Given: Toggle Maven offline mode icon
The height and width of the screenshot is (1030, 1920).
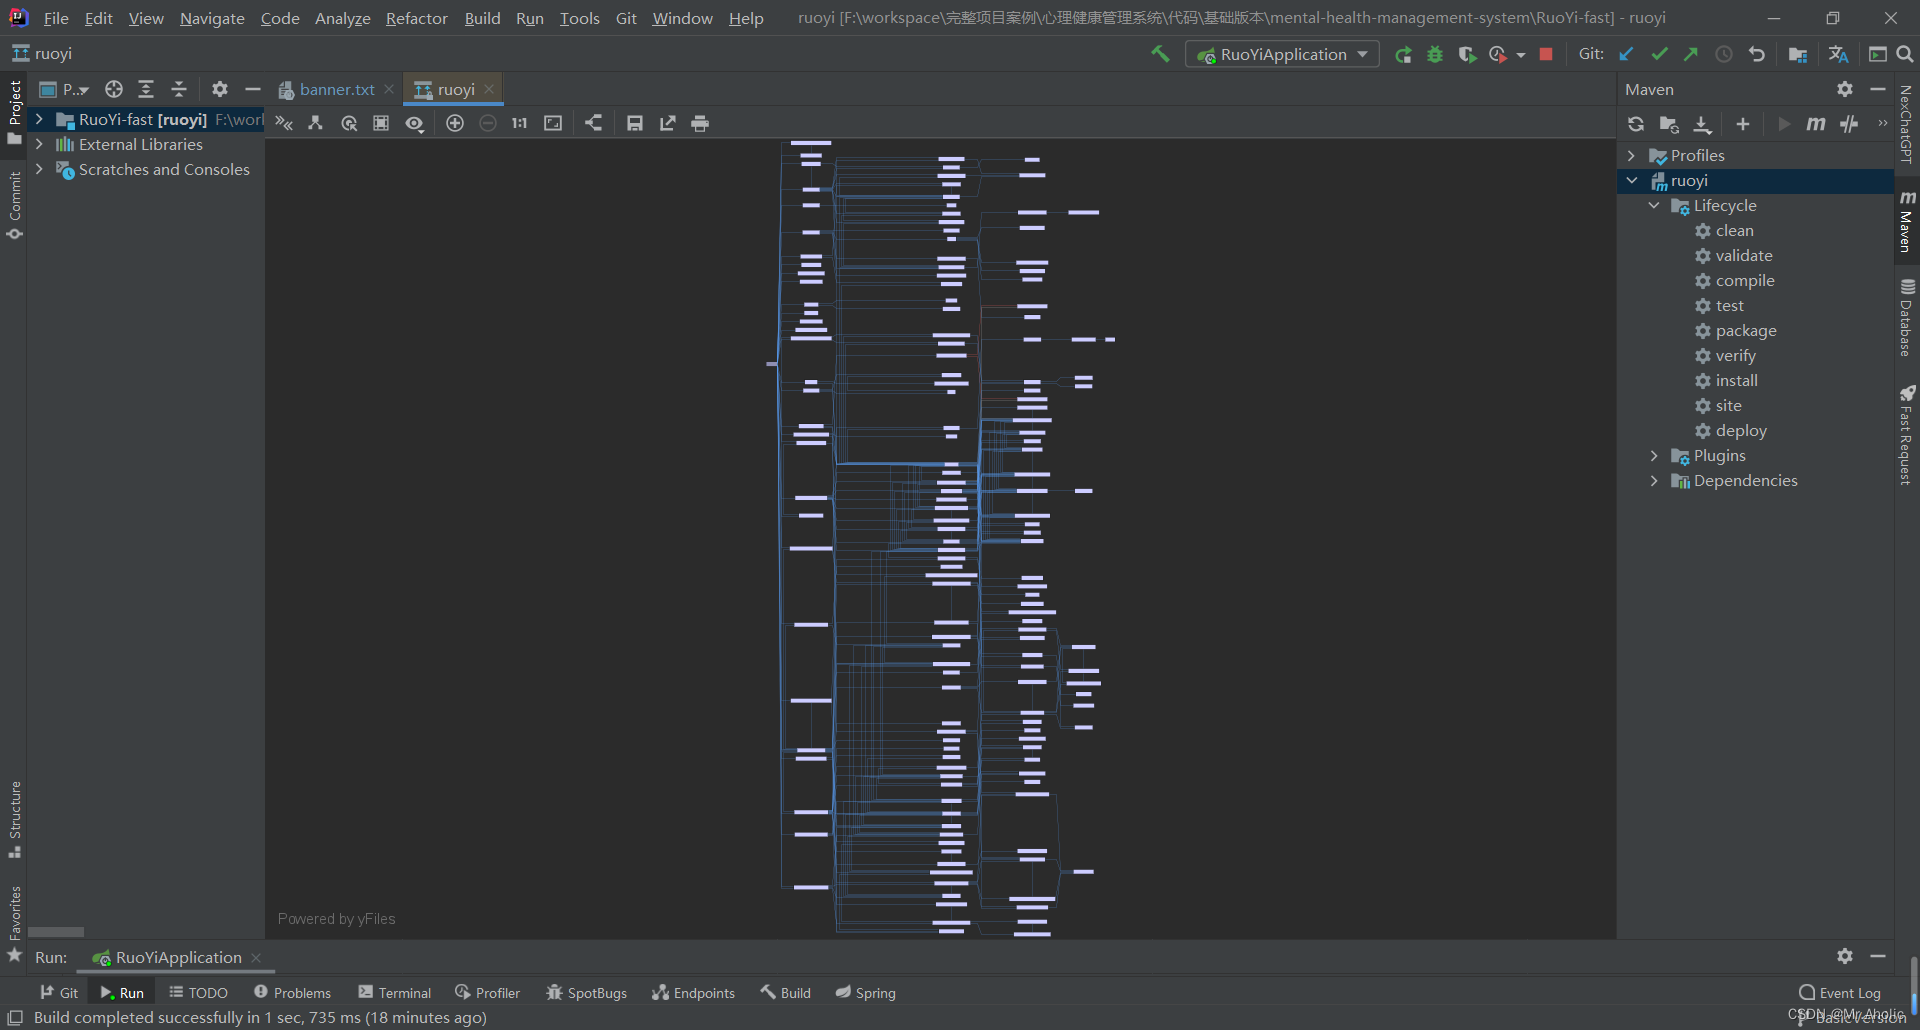Looking at the screenshot, I should tap(1849, 124).
